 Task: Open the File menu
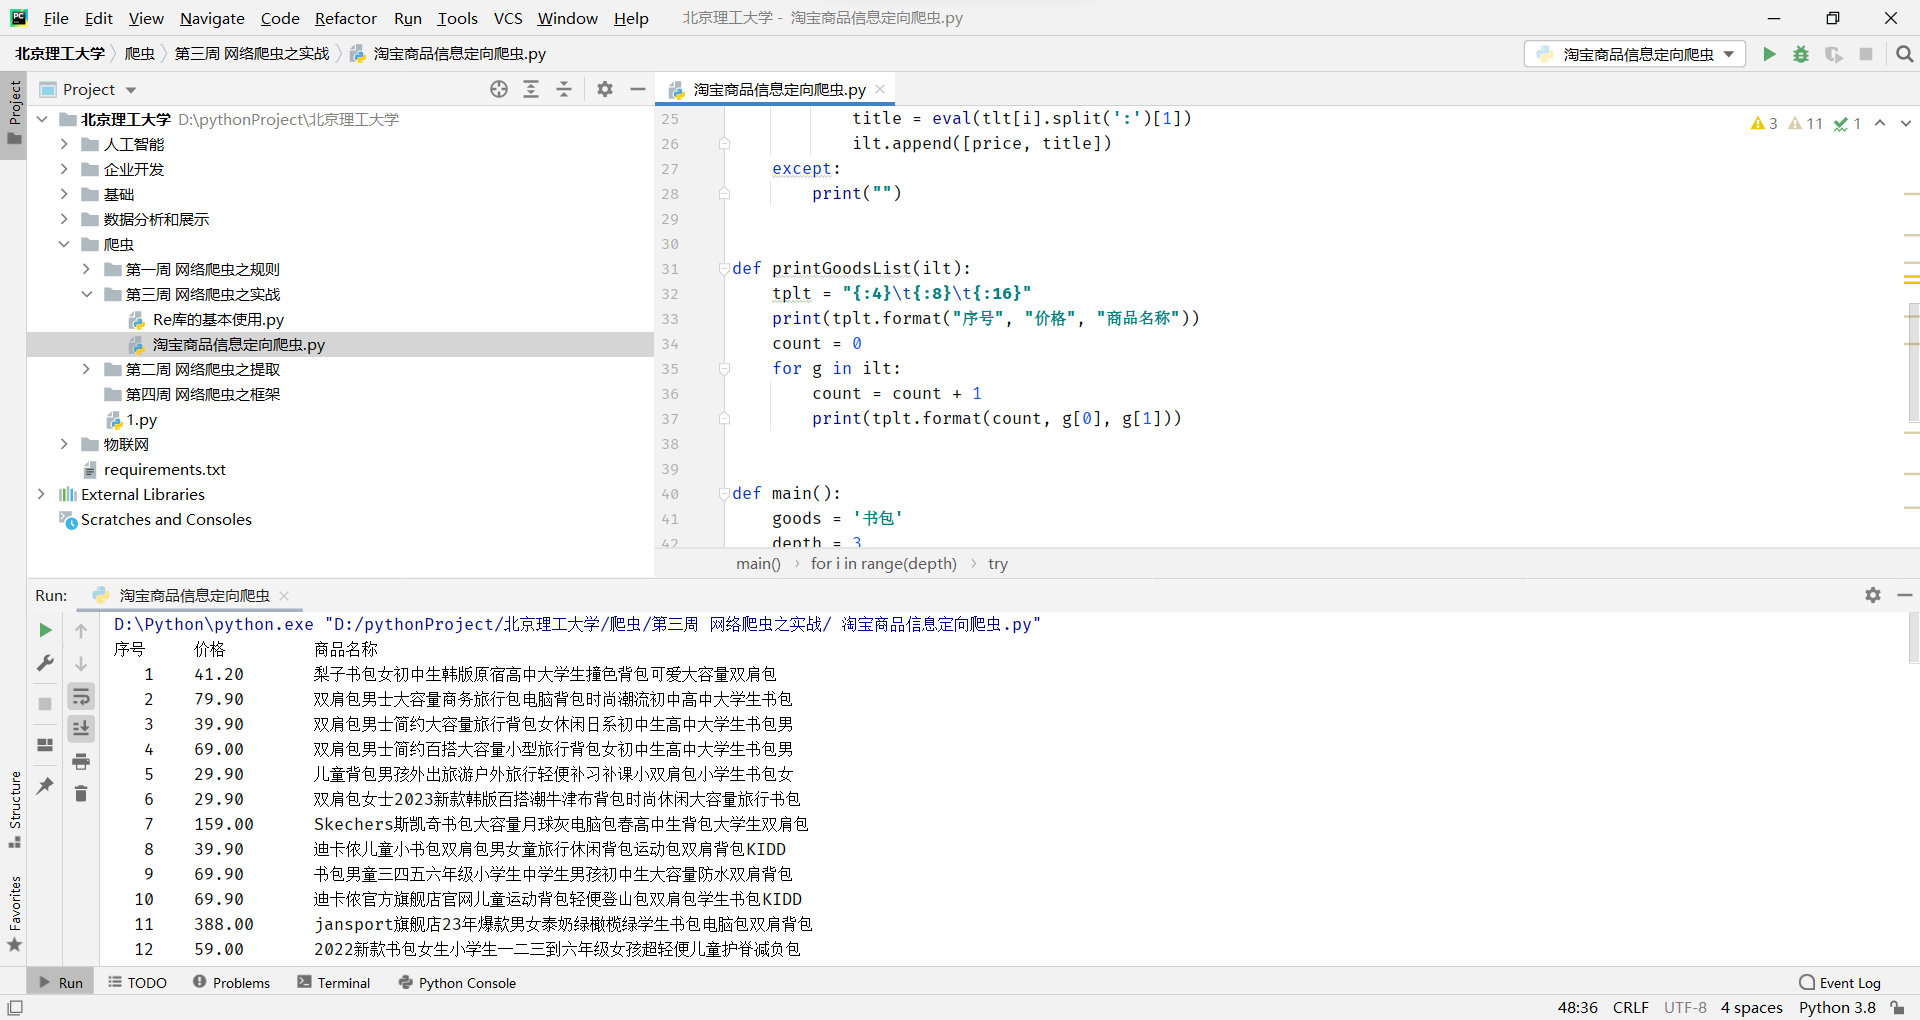pos(56,18)
